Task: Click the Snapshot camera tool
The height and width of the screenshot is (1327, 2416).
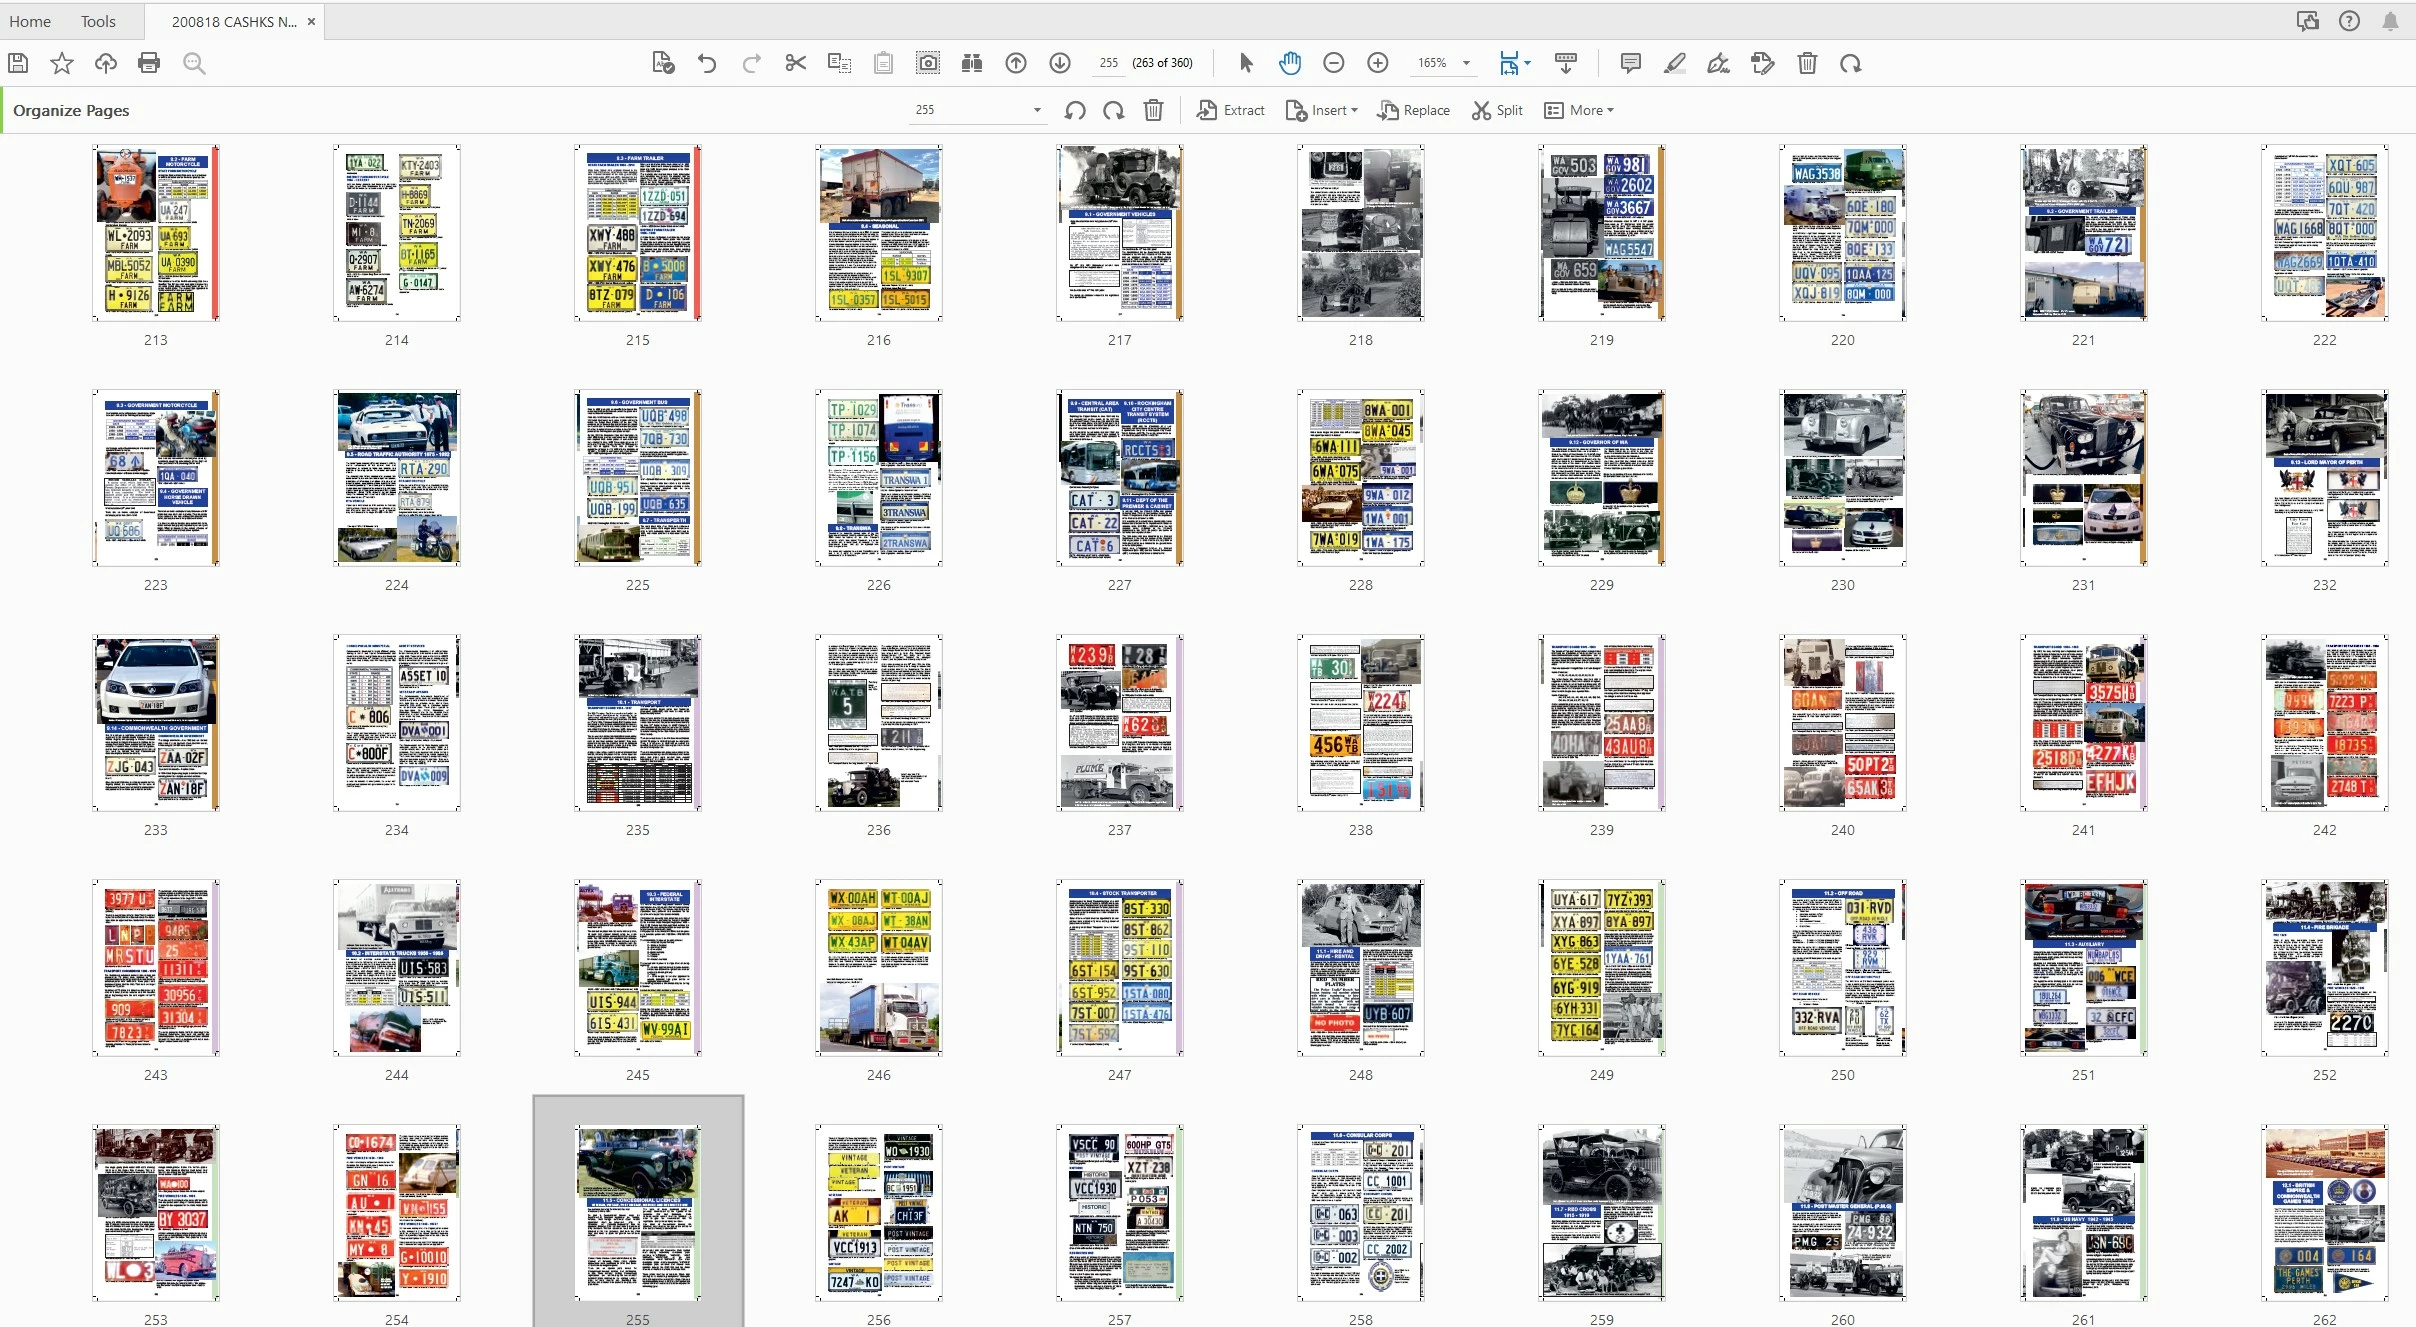Action: pos(928,63)
